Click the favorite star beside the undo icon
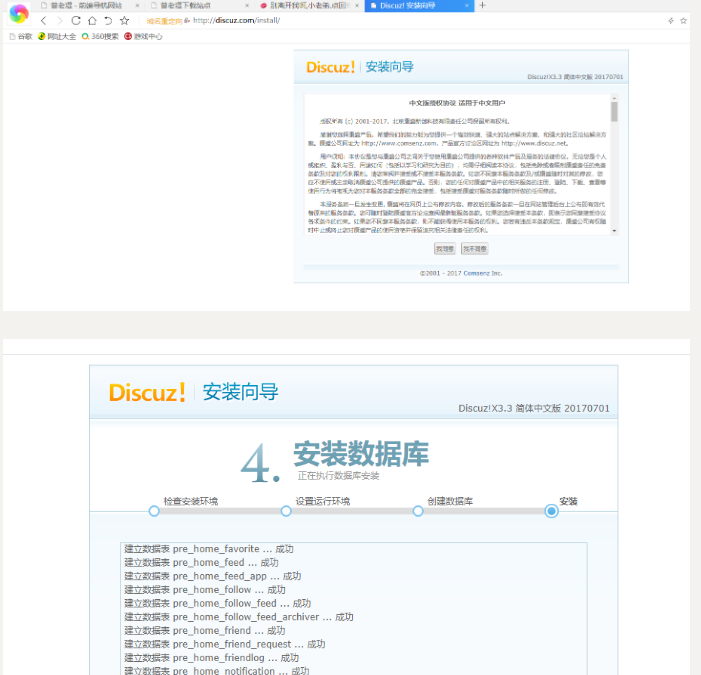701x675 pixels. click(x=124, y=21)
